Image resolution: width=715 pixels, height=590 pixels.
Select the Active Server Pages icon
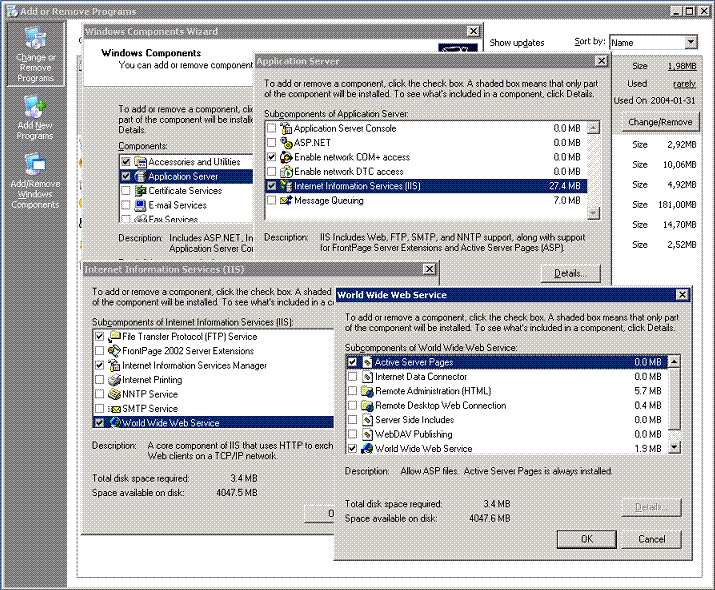367,362
